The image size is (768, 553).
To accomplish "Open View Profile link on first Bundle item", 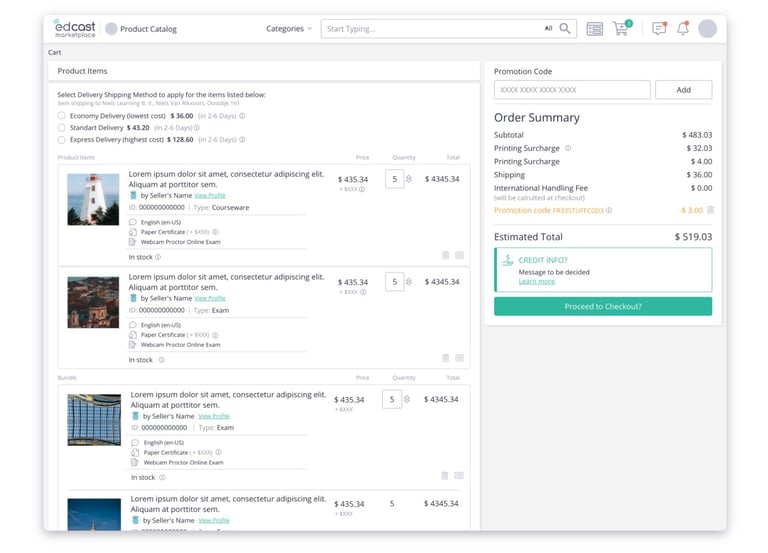I will pos(214,416).
